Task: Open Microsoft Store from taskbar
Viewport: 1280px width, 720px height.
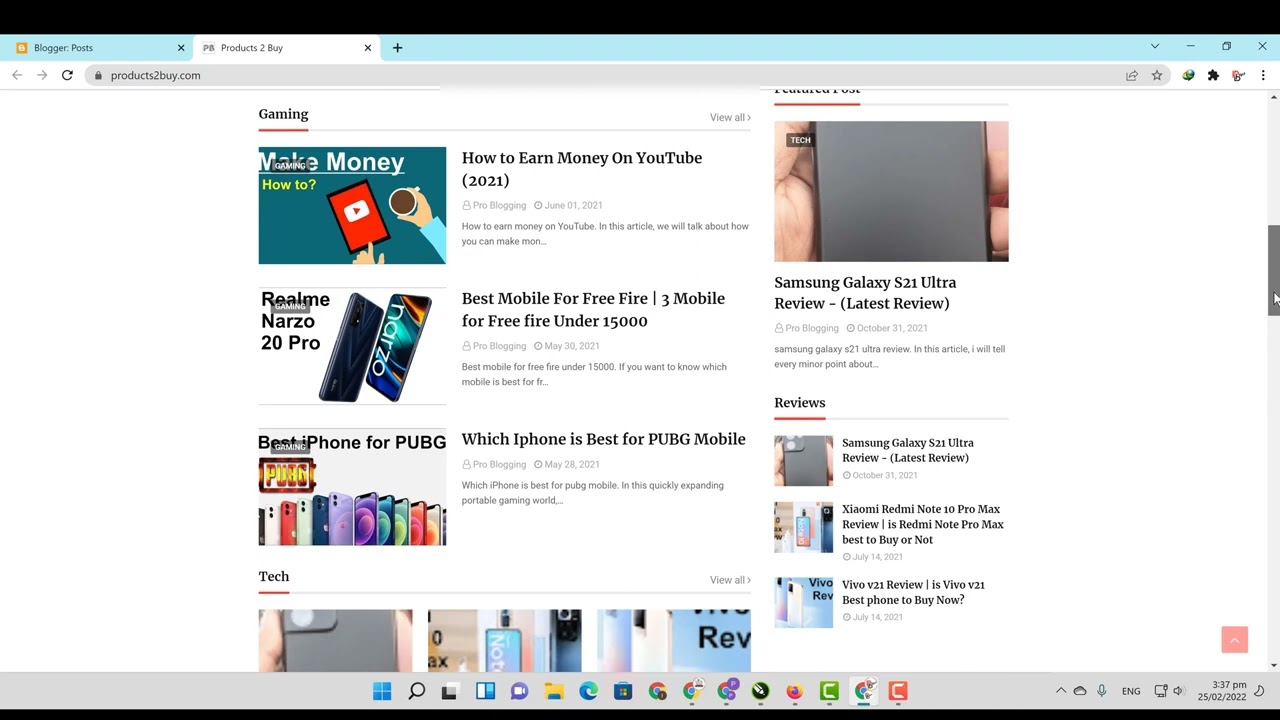Action: [x=623, y=691]
